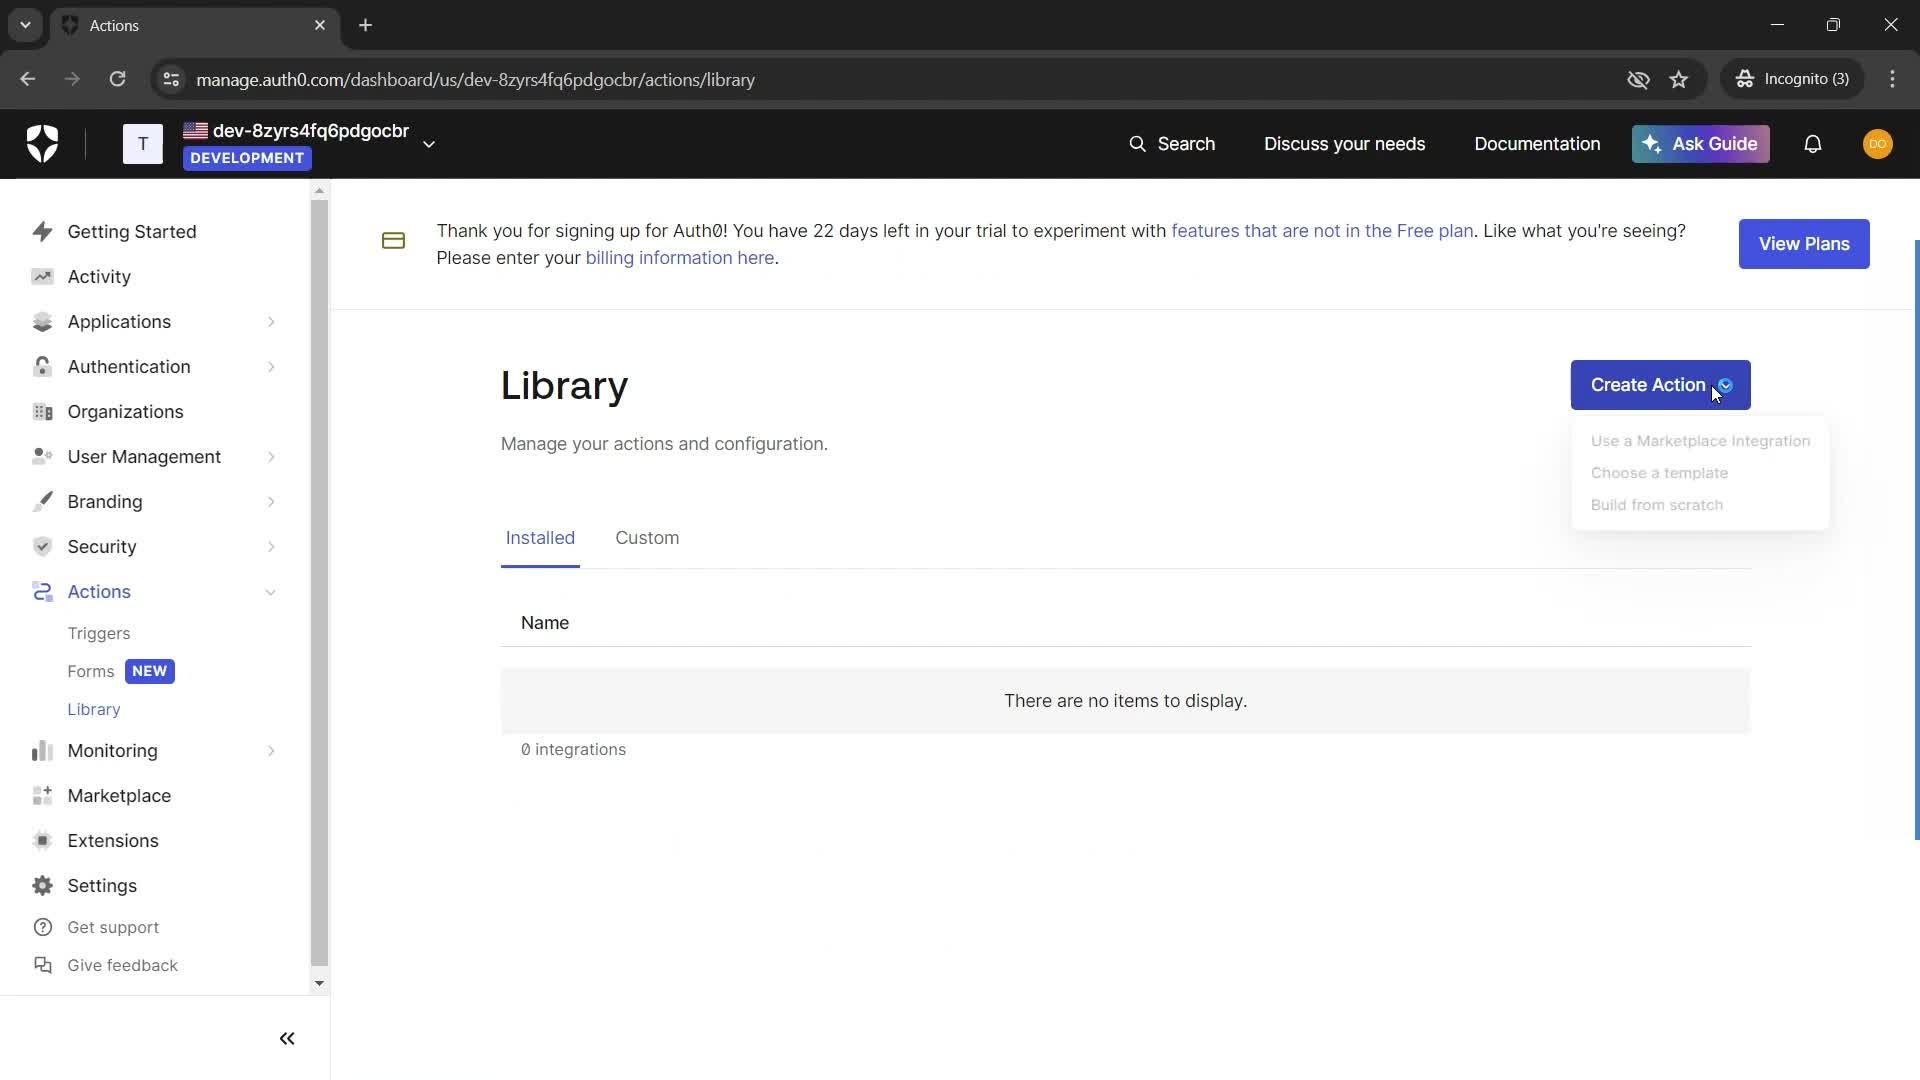Click the Settings gear icon
Screen dimensions: 1920x1080
point(42,886)
